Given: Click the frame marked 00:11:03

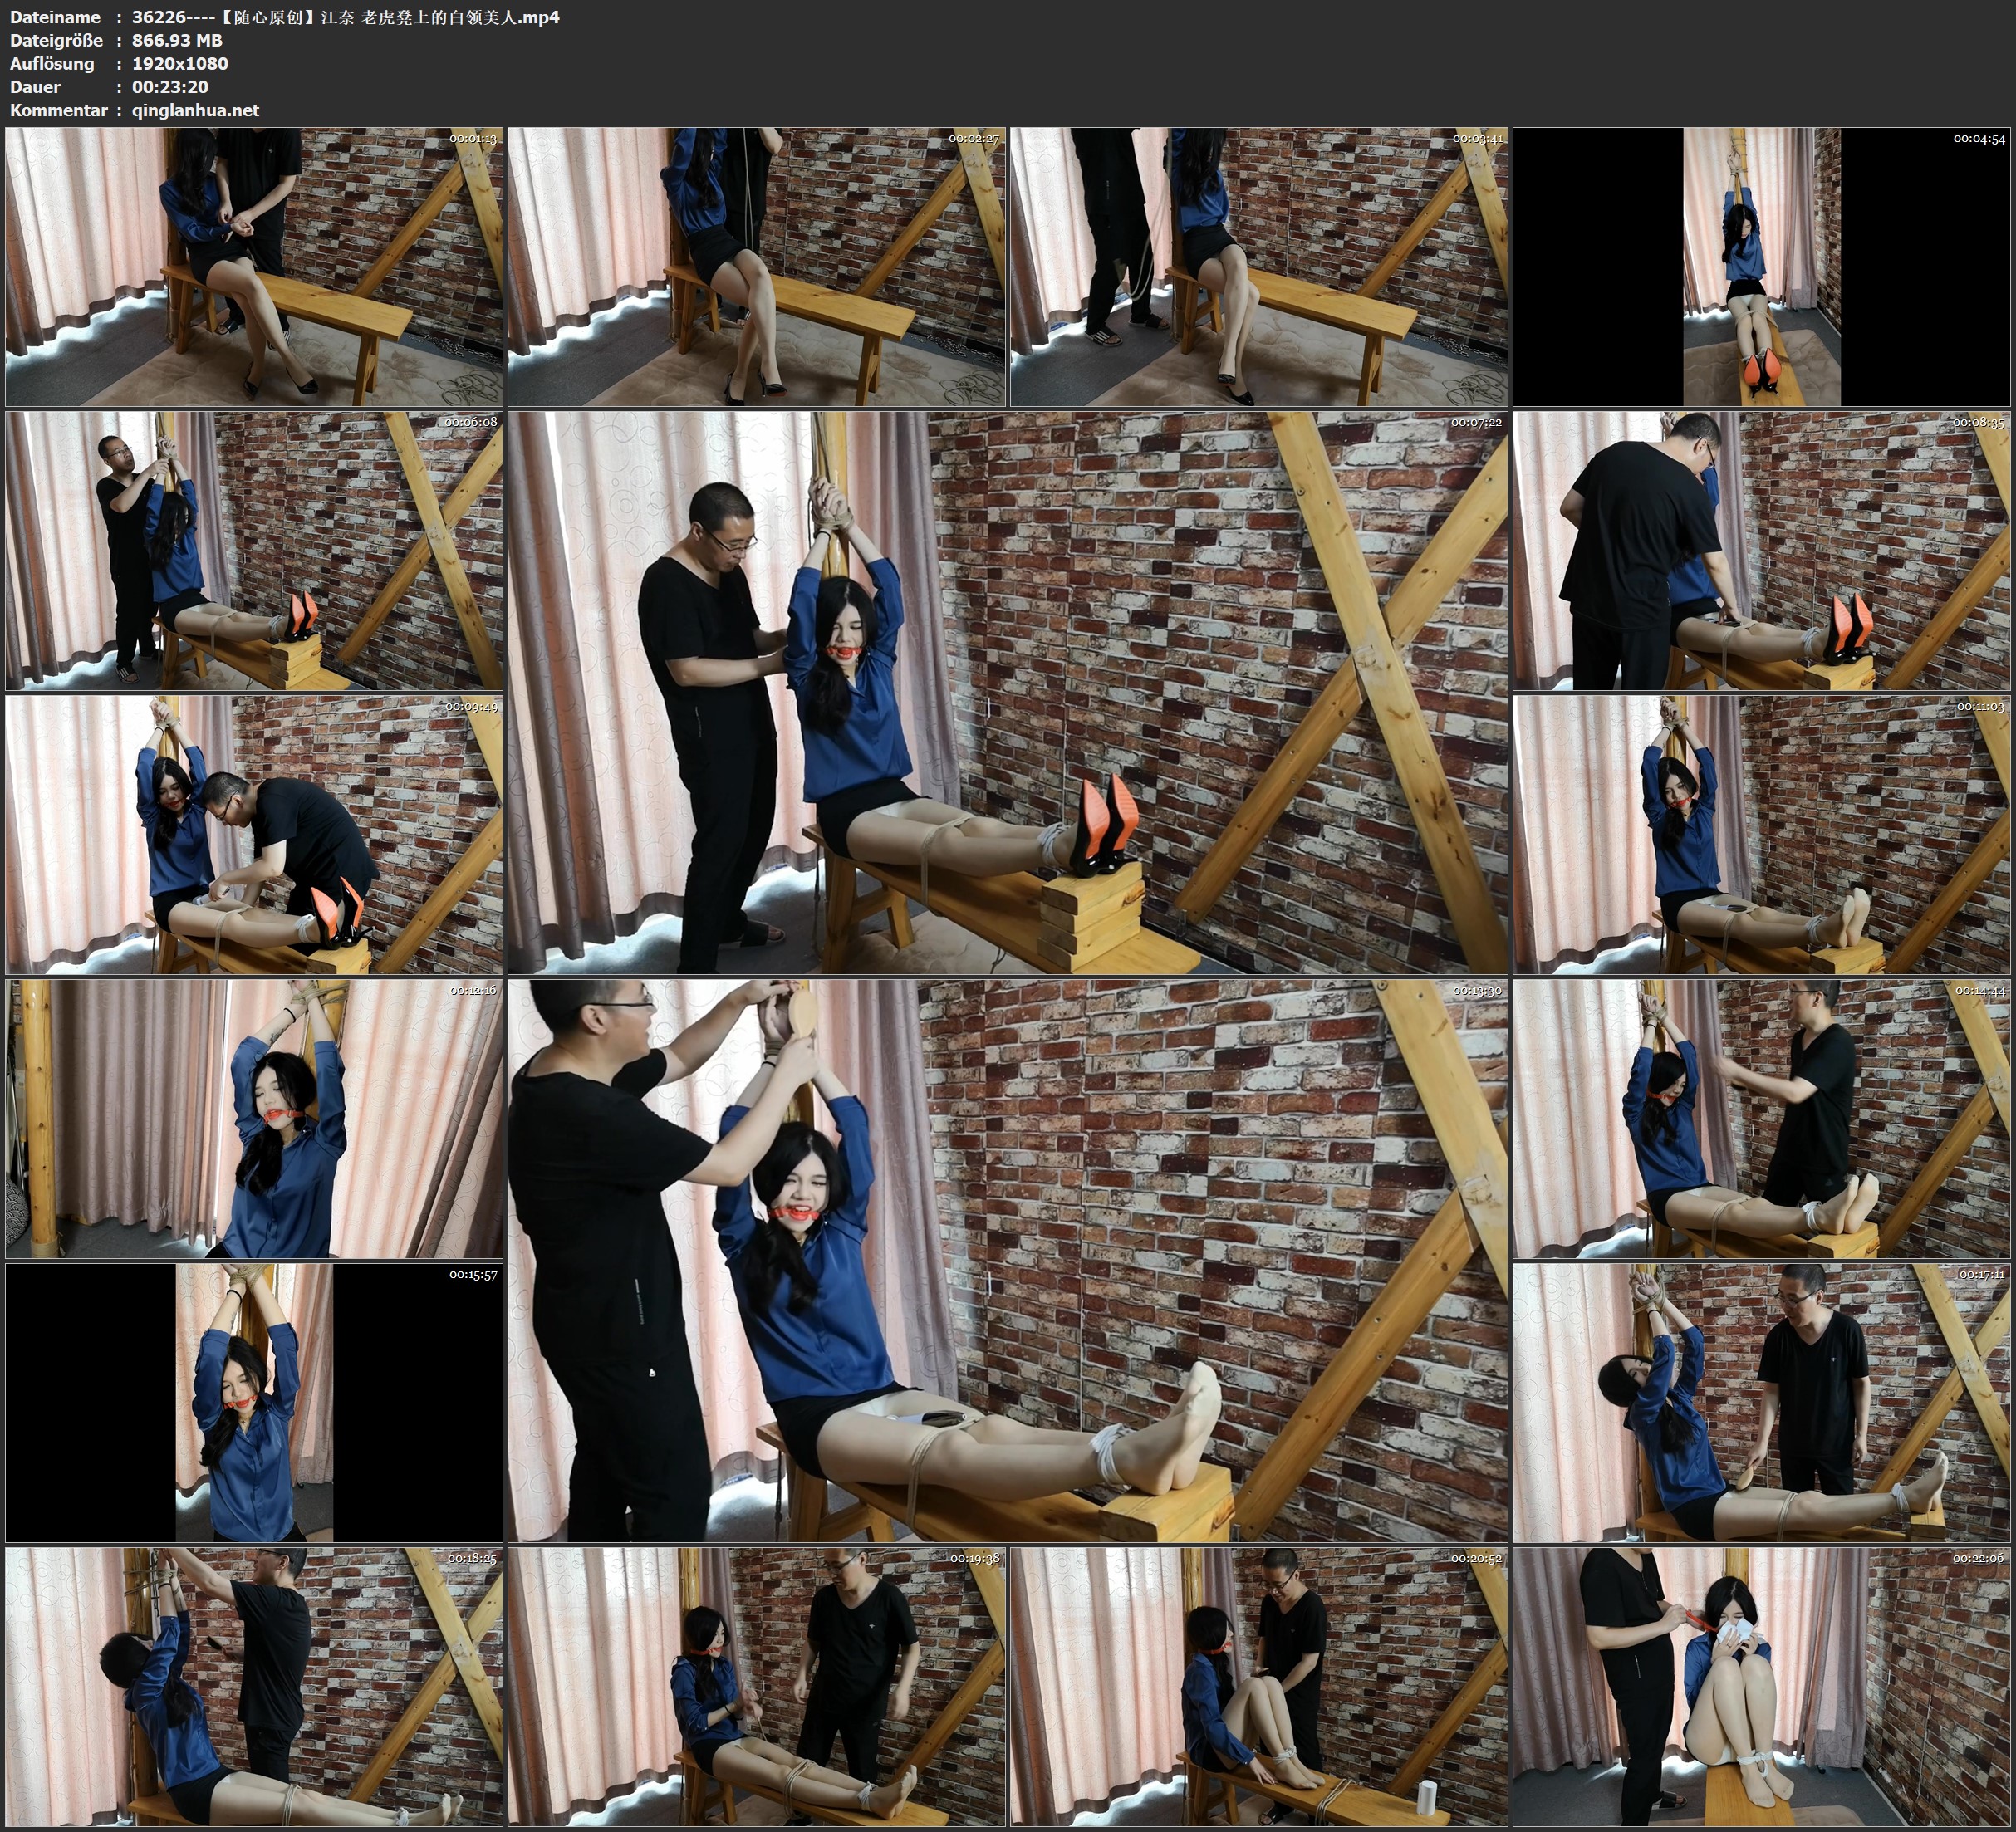Looking at the screenshot, I should tap(1762, 835).
